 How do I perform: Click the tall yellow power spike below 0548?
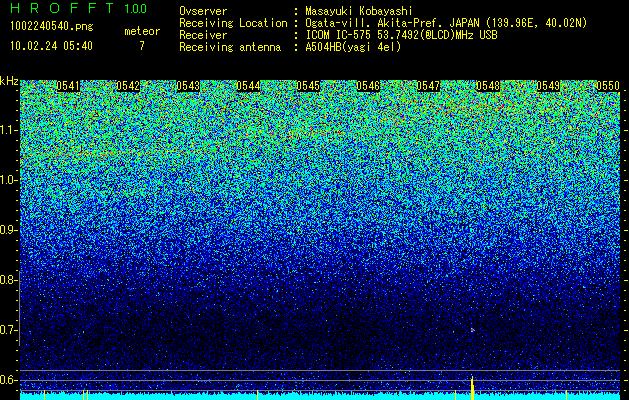473,388
